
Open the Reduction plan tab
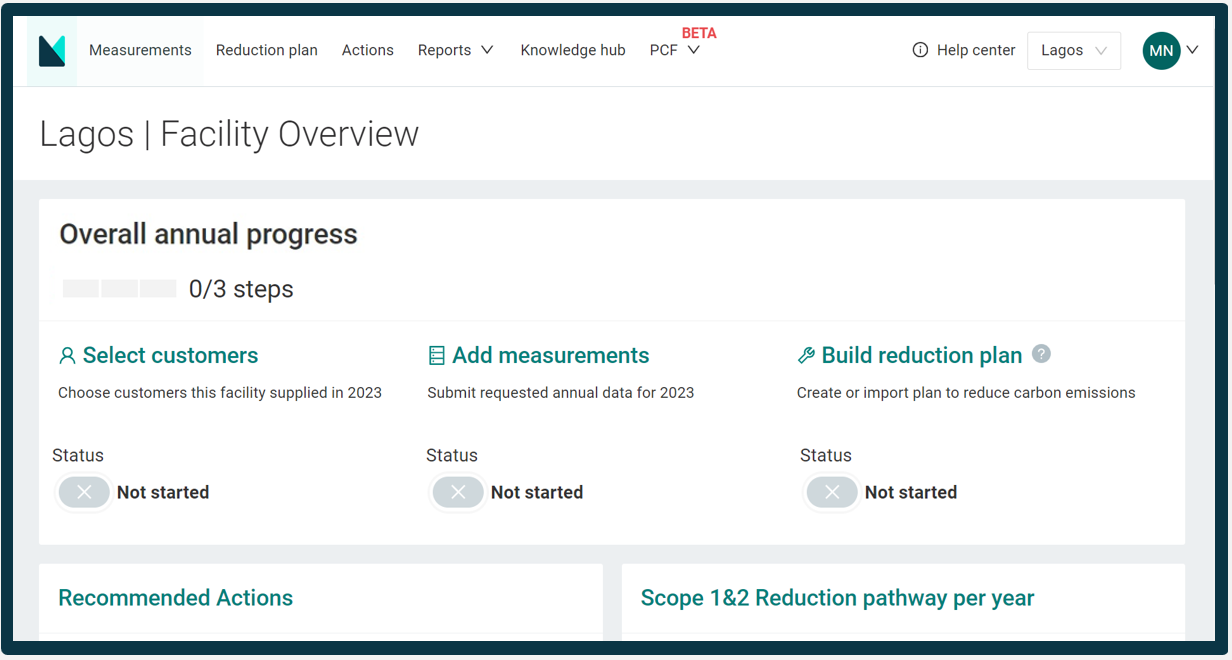pyautogui.click(x=267, y=50)
